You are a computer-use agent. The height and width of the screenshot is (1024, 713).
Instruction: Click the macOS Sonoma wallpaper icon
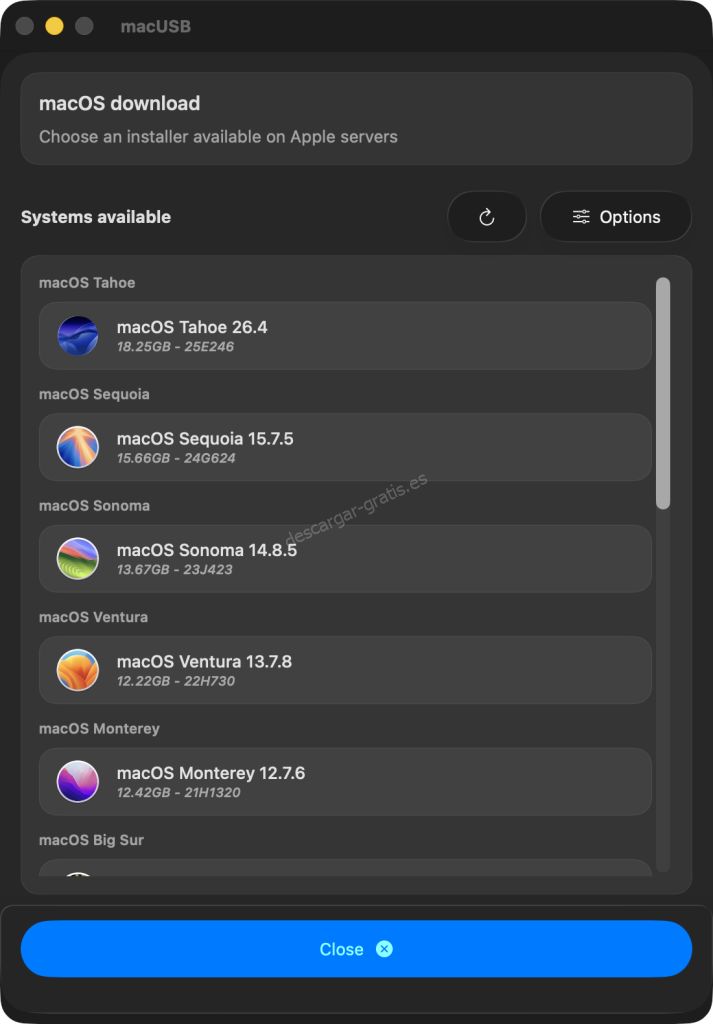[78, 559]
